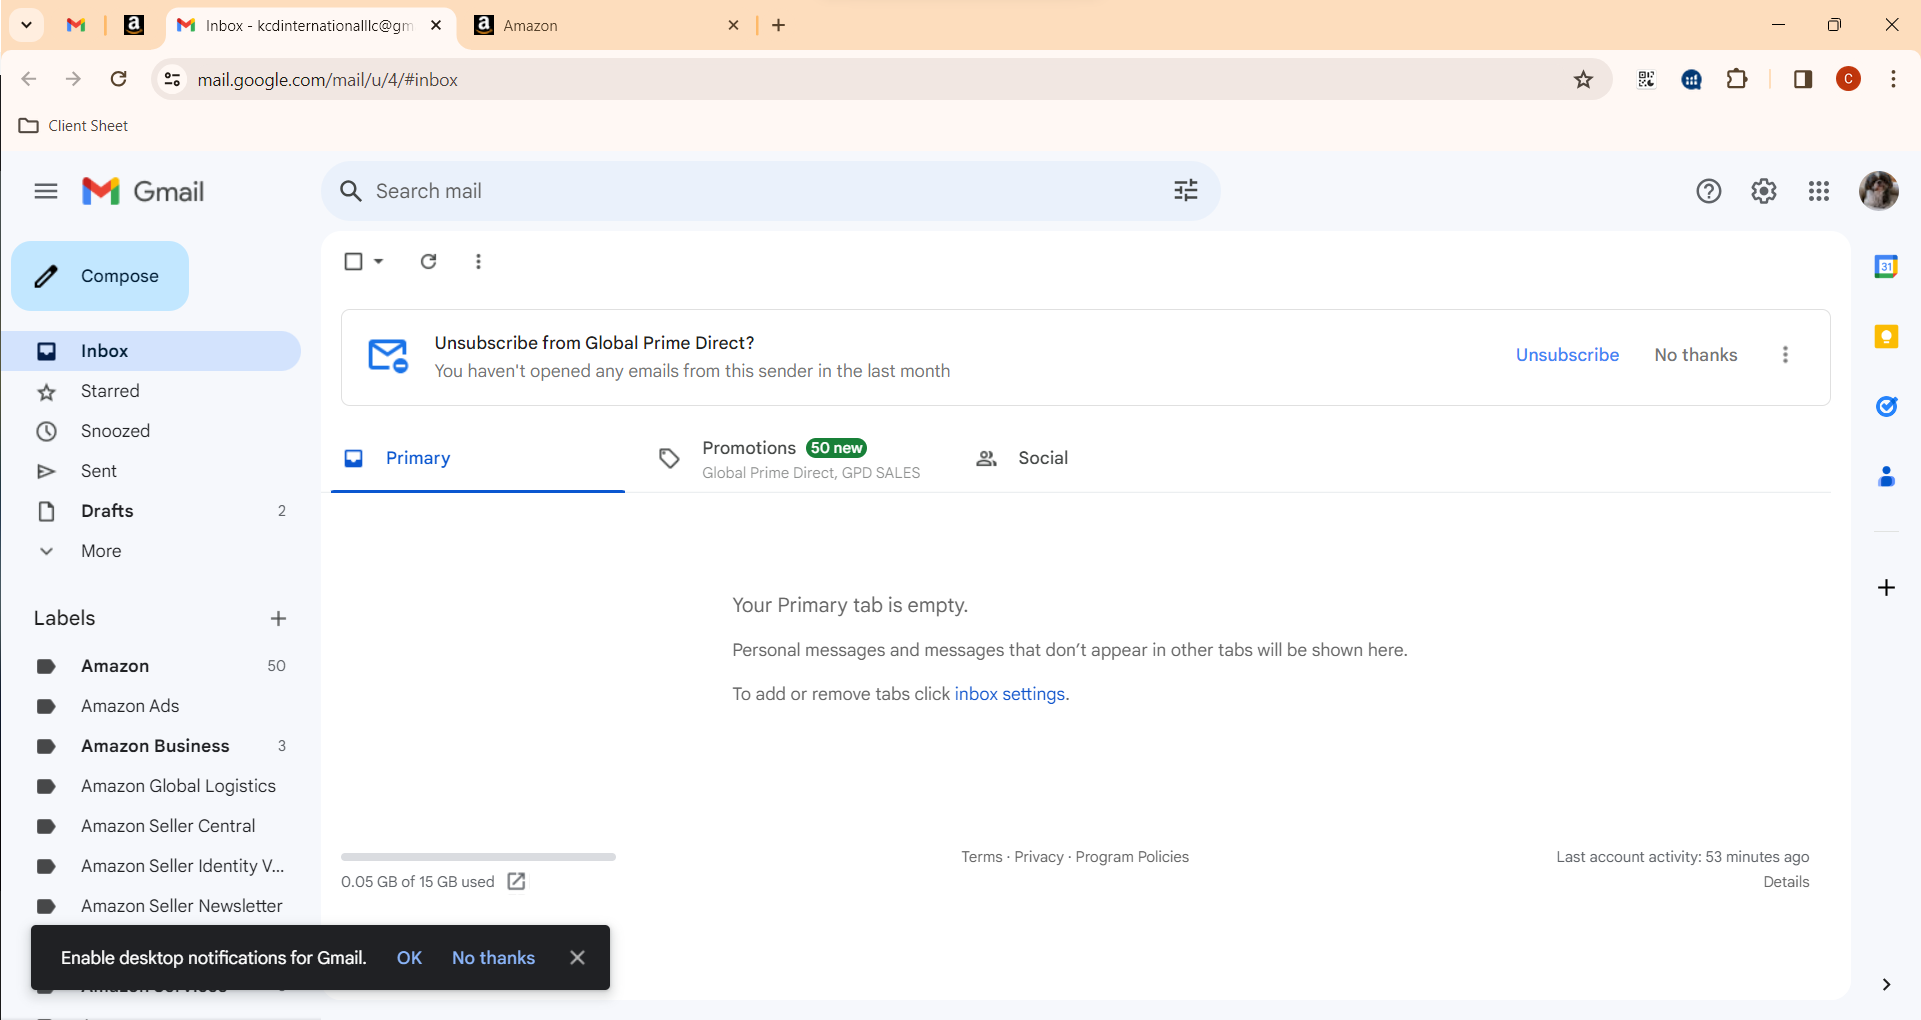This screenshot has height=1020, width=1921.
Task: Open the Sent folder
Action: tap(150, 471)
